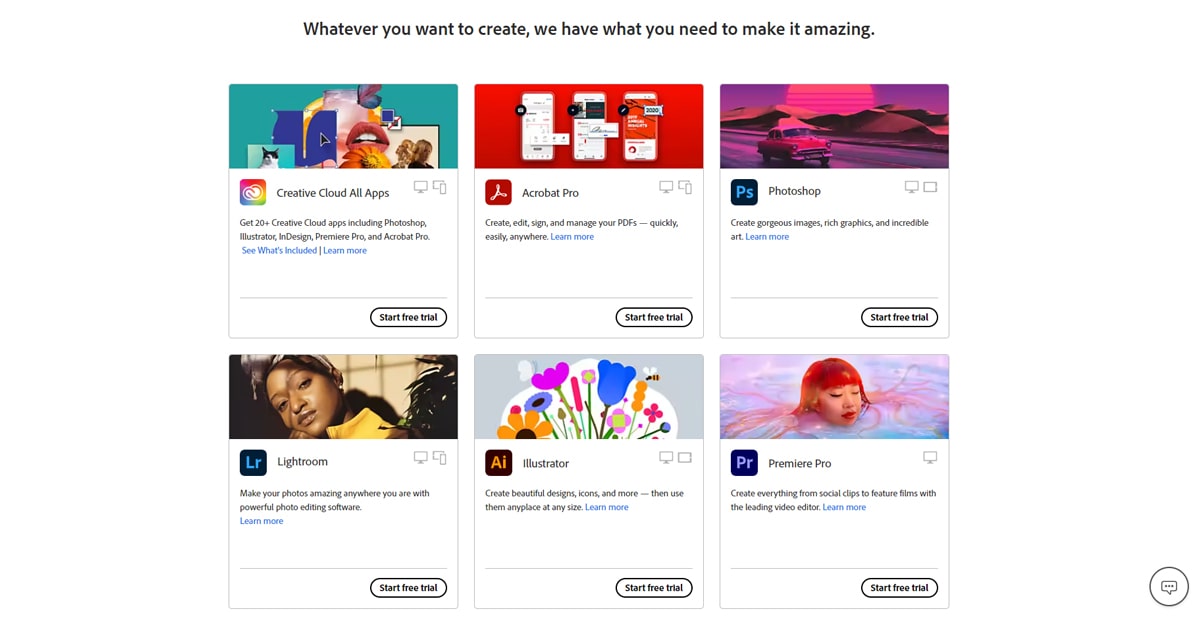Image resolution: width=1200 pixels, height=630 pixels.
Task: Open the See What's Included link
Action: tap(279, 251)
